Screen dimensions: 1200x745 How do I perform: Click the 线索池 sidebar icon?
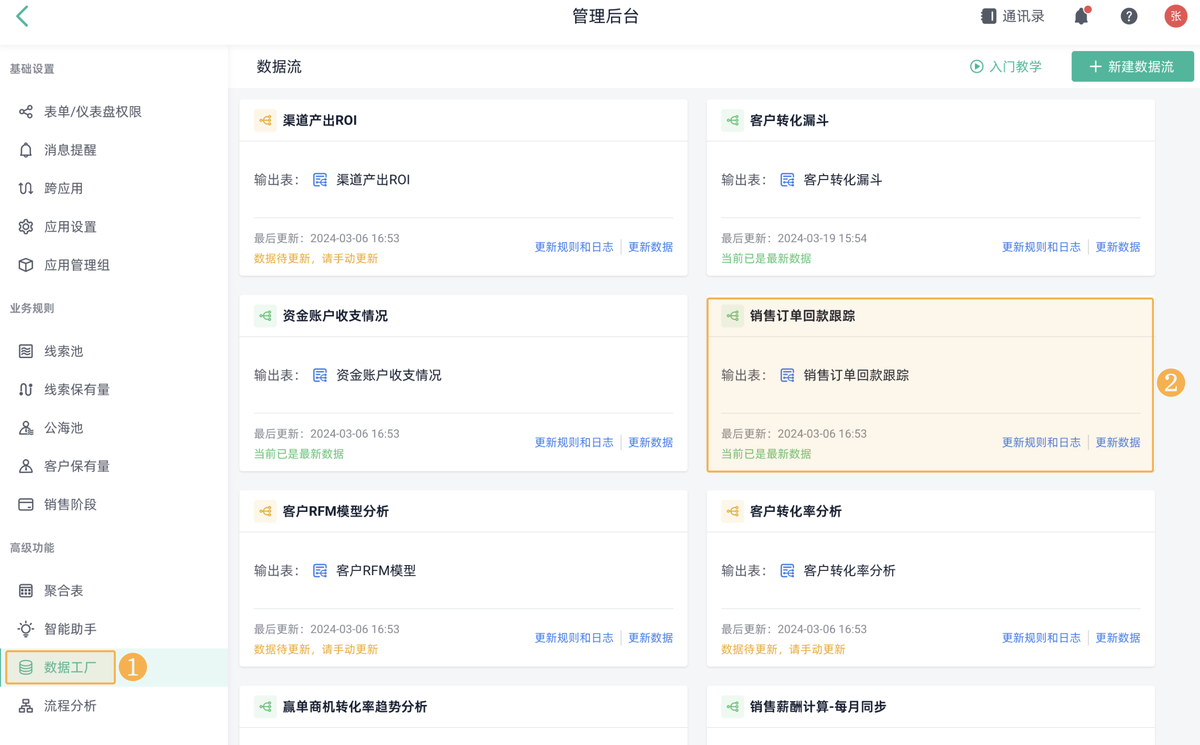(26, 351)
